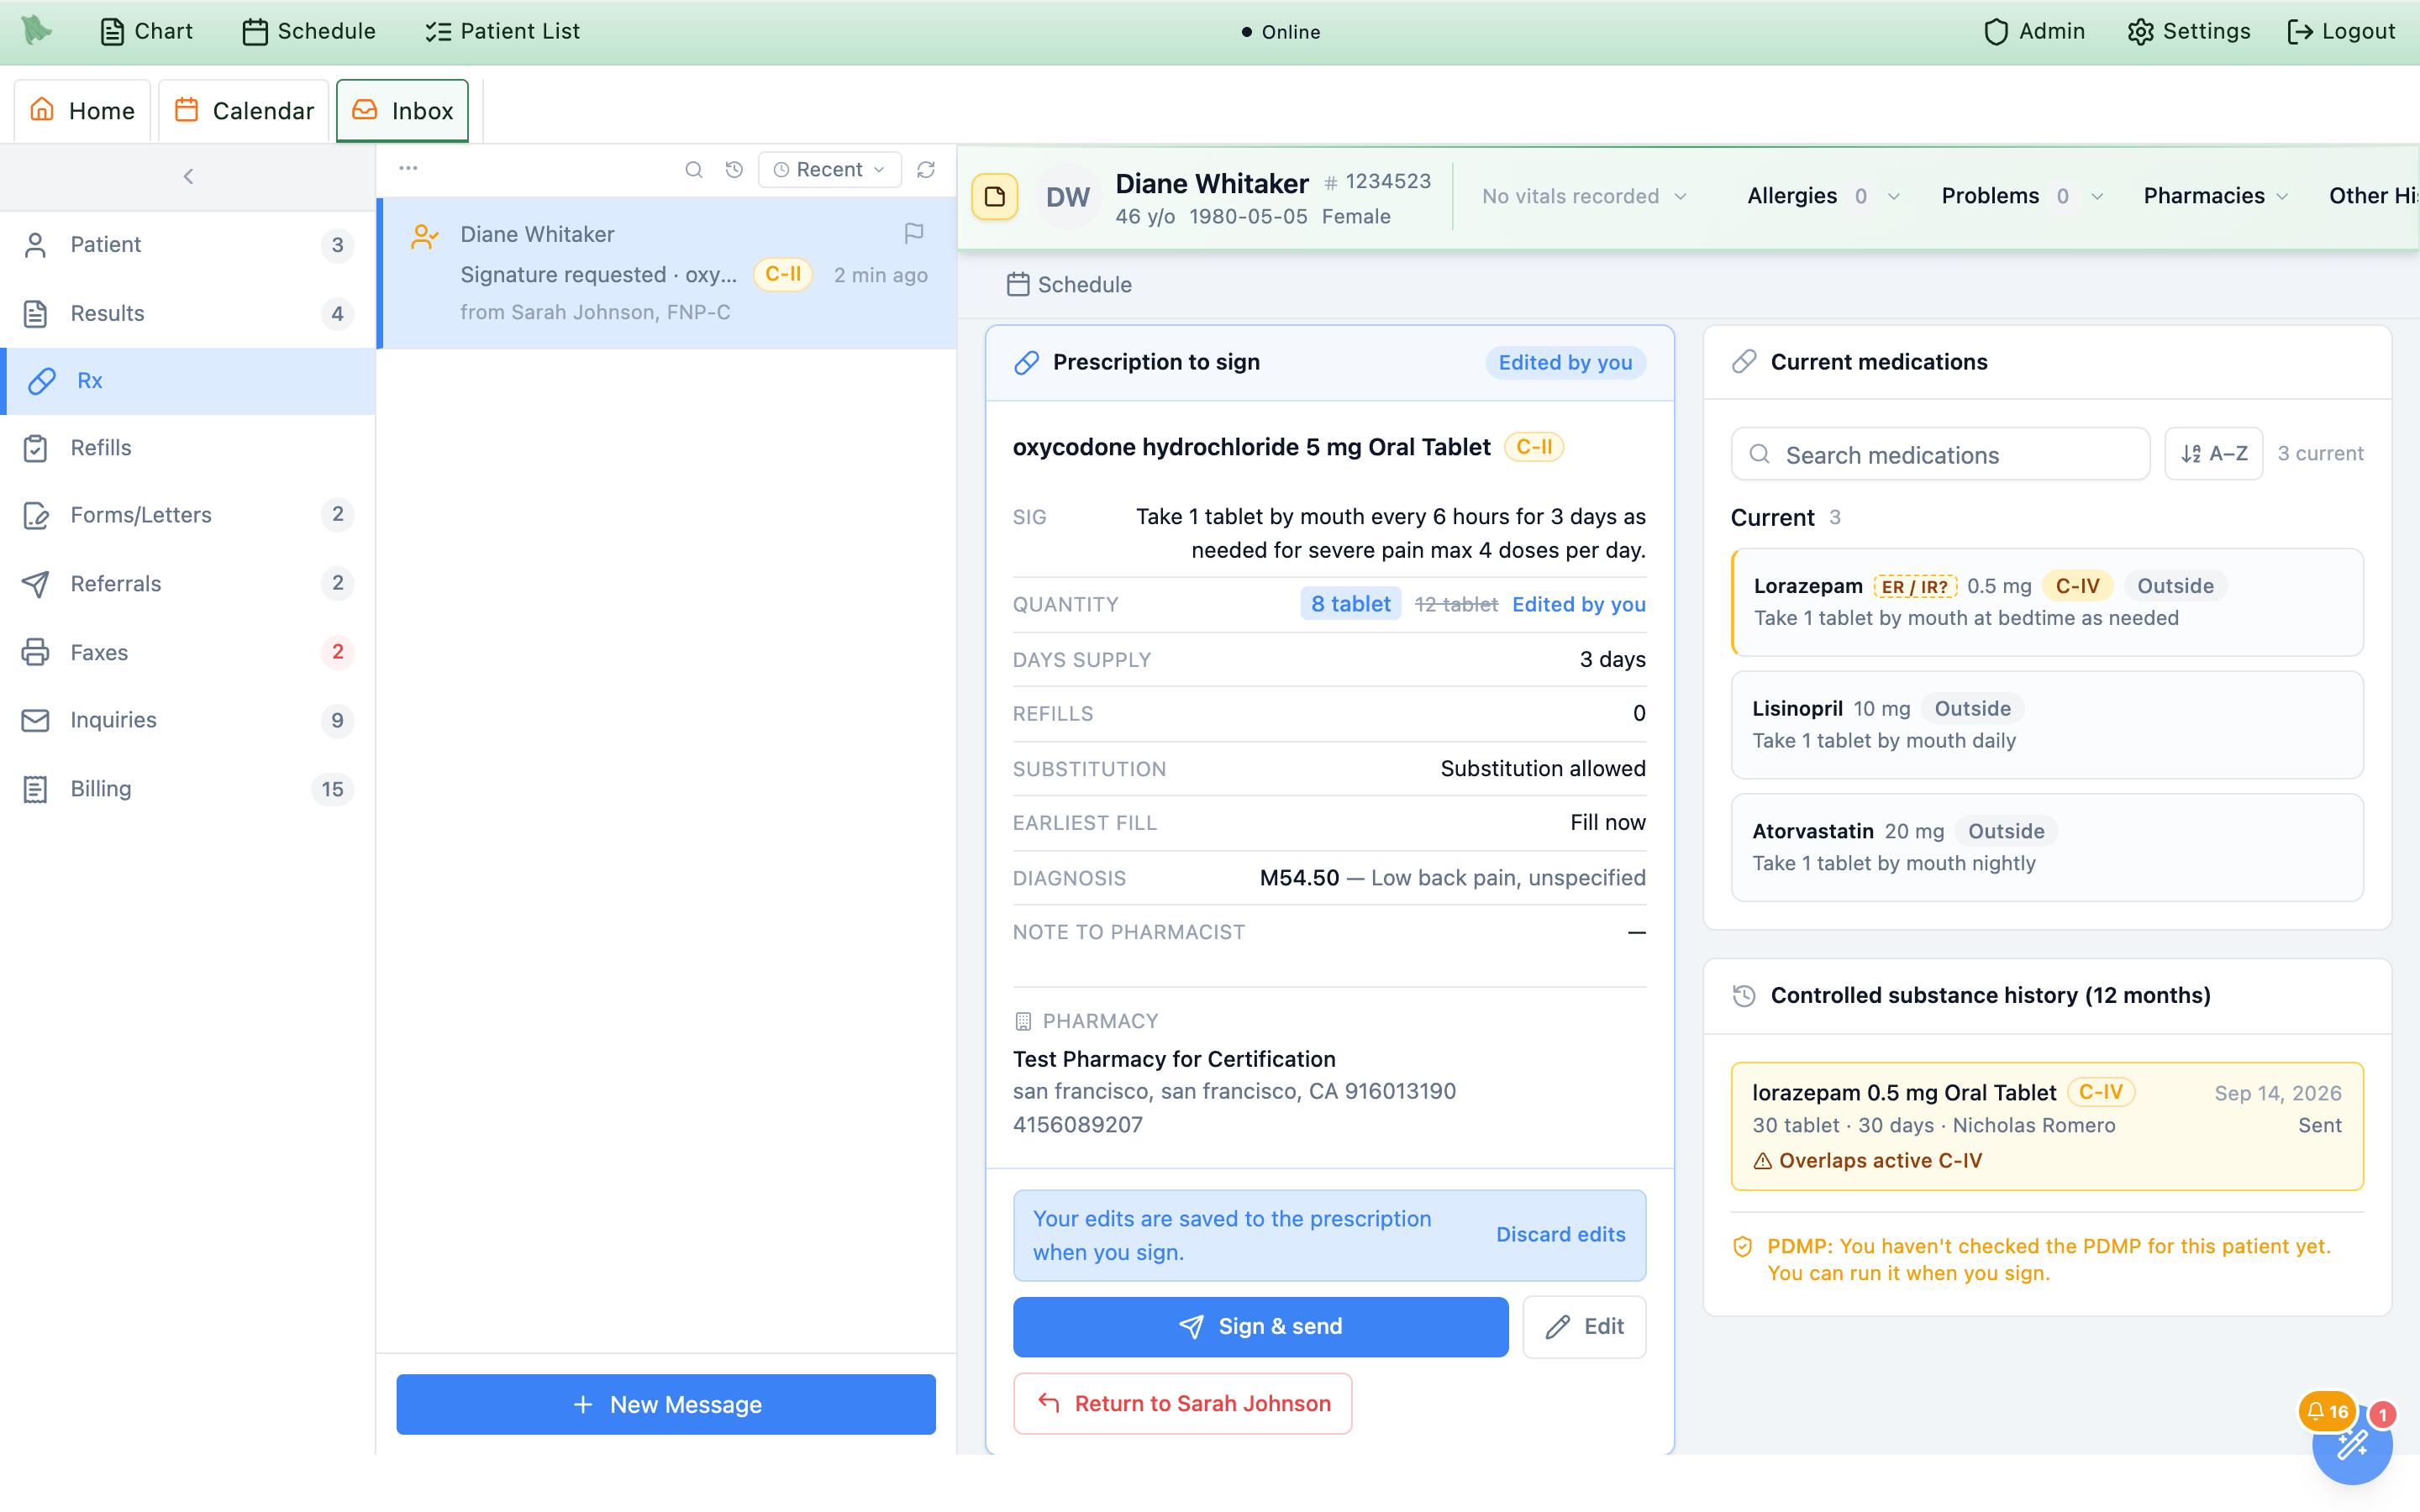Image resolution: width=2420 pixels, height=1512 pixels.
Task: Click the DW patient avatar
Action: (x=1067, y=197)
